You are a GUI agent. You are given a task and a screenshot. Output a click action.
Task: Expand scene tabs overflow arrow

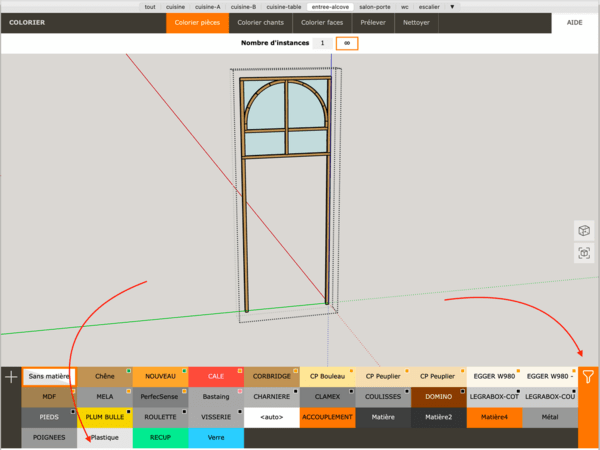pyautogui.click(x=453, y=6)
